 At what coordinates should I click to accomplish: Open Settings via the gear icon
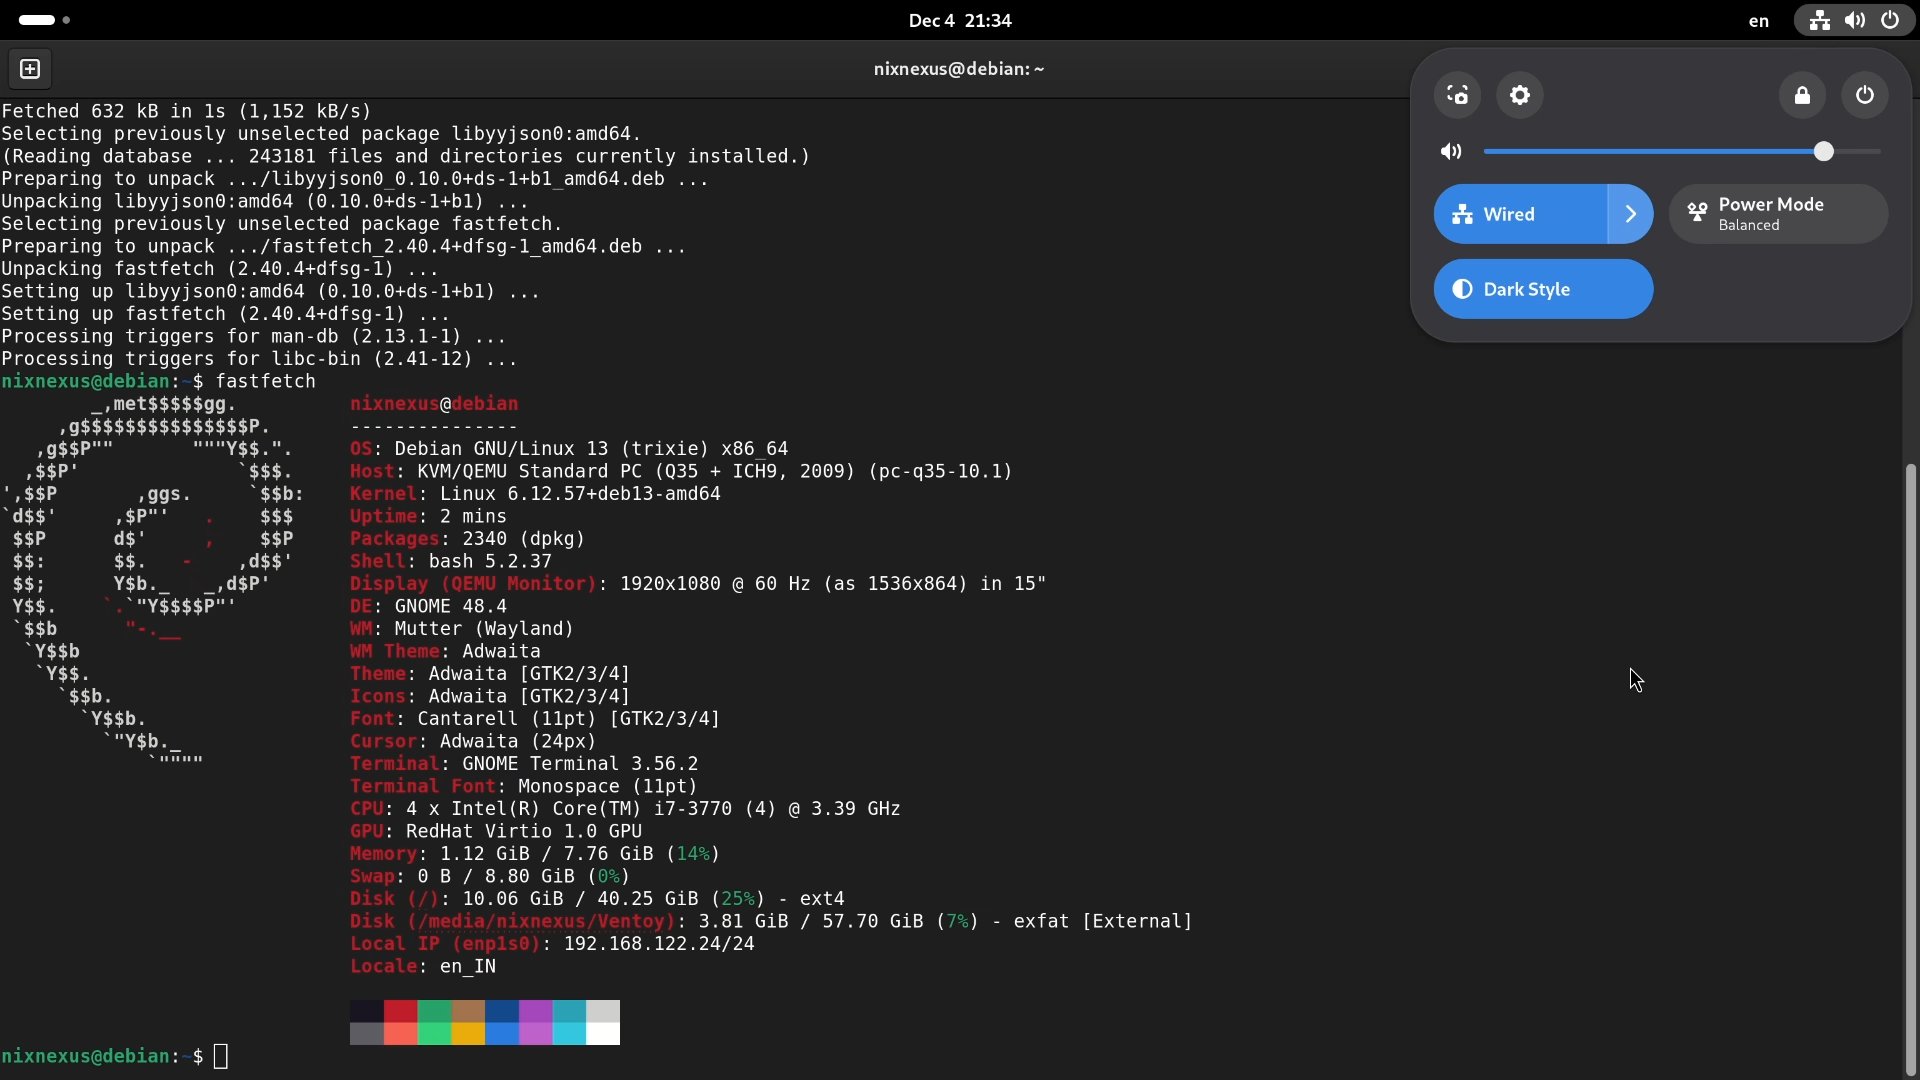coord(1519,95)
